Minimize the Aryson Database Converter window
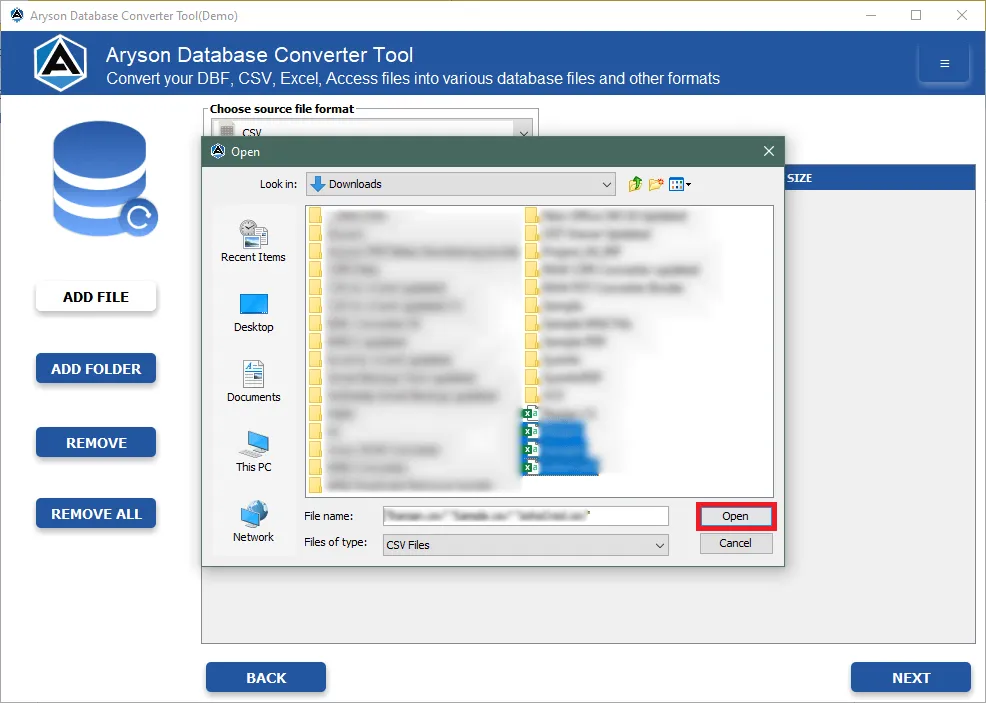This screenshot has width=986, height=703. (x=871, y=15)
